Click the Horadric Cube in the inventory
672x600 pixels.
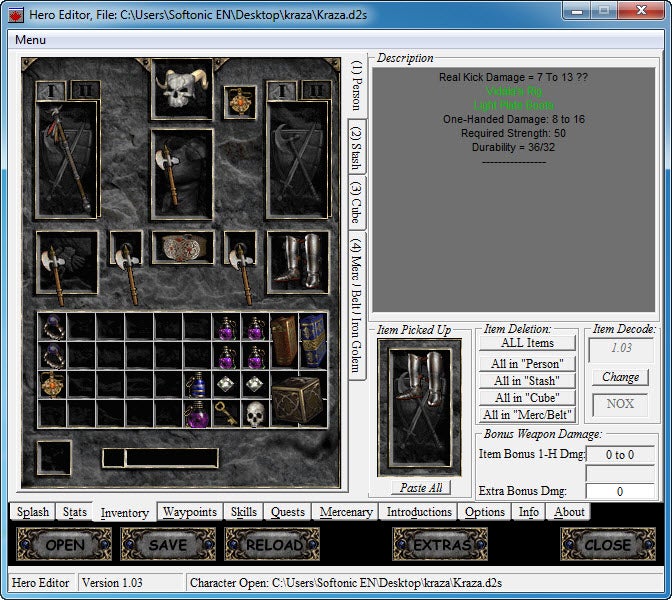[299, 399]
